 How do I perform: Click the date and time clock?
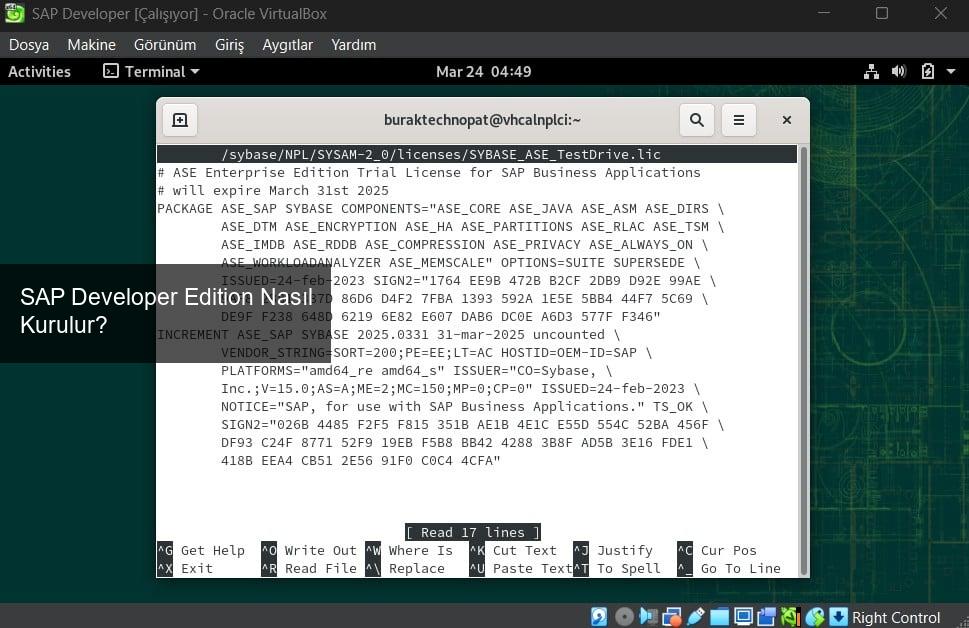point(483,72)
